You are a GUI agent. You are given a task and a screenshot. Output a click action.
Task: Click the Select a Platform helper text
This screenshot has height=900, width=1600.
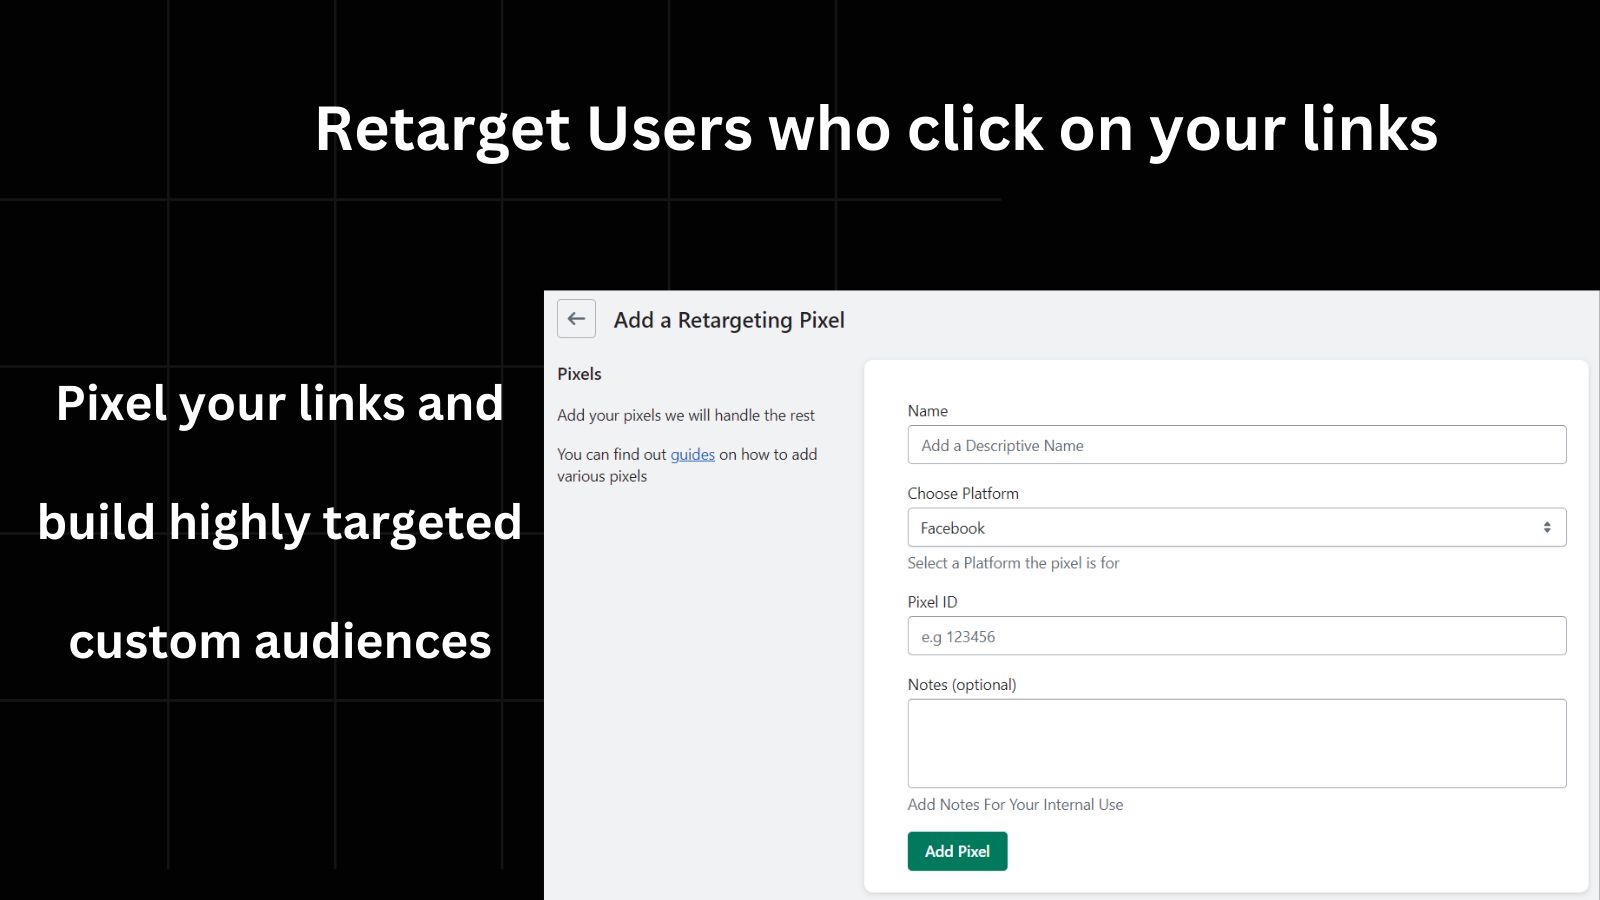click(x=1013, y=563)
